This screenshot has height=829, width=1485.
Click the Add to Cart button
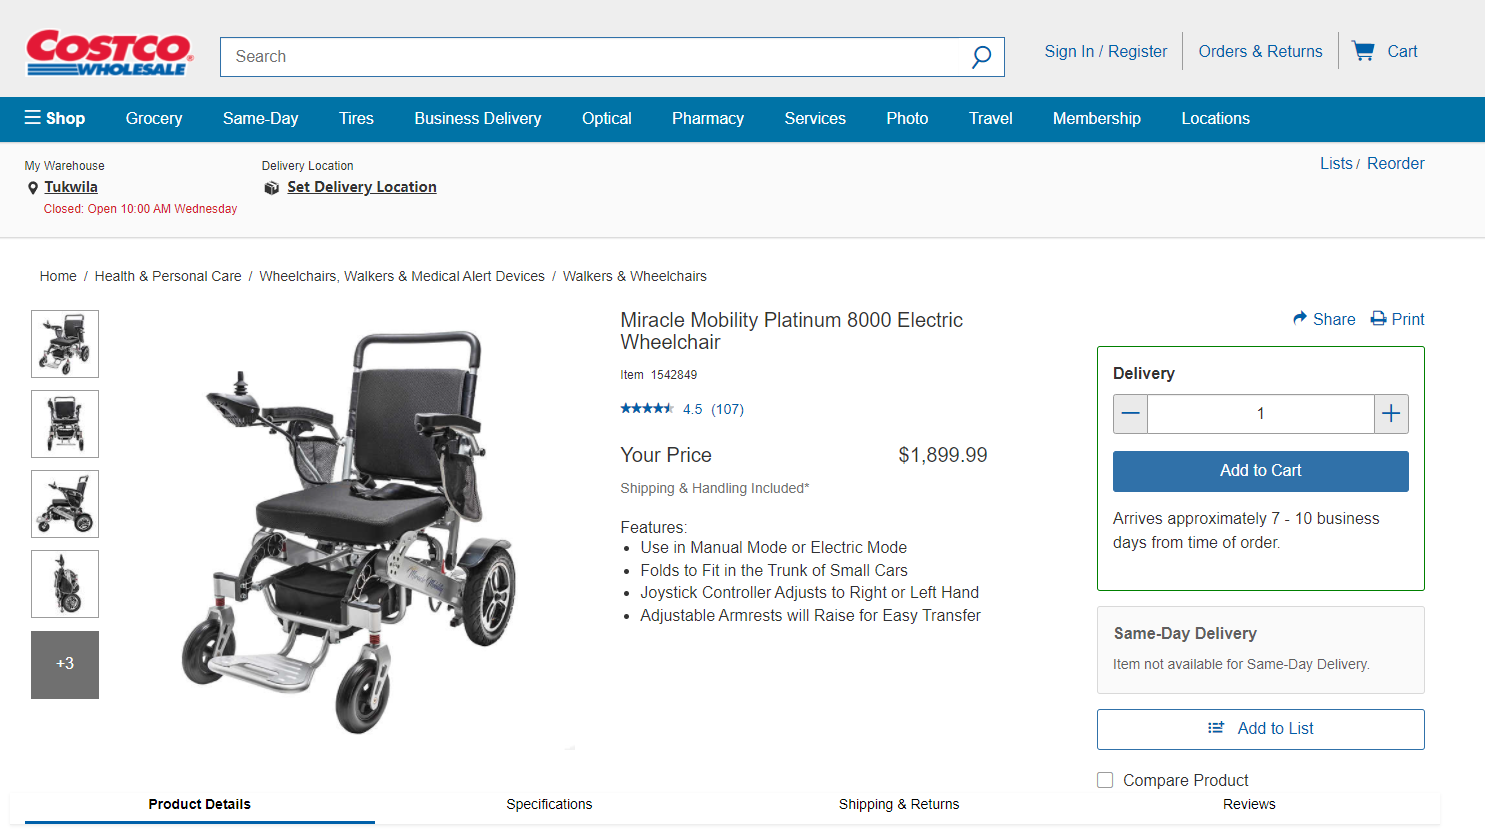point(1260,471)
